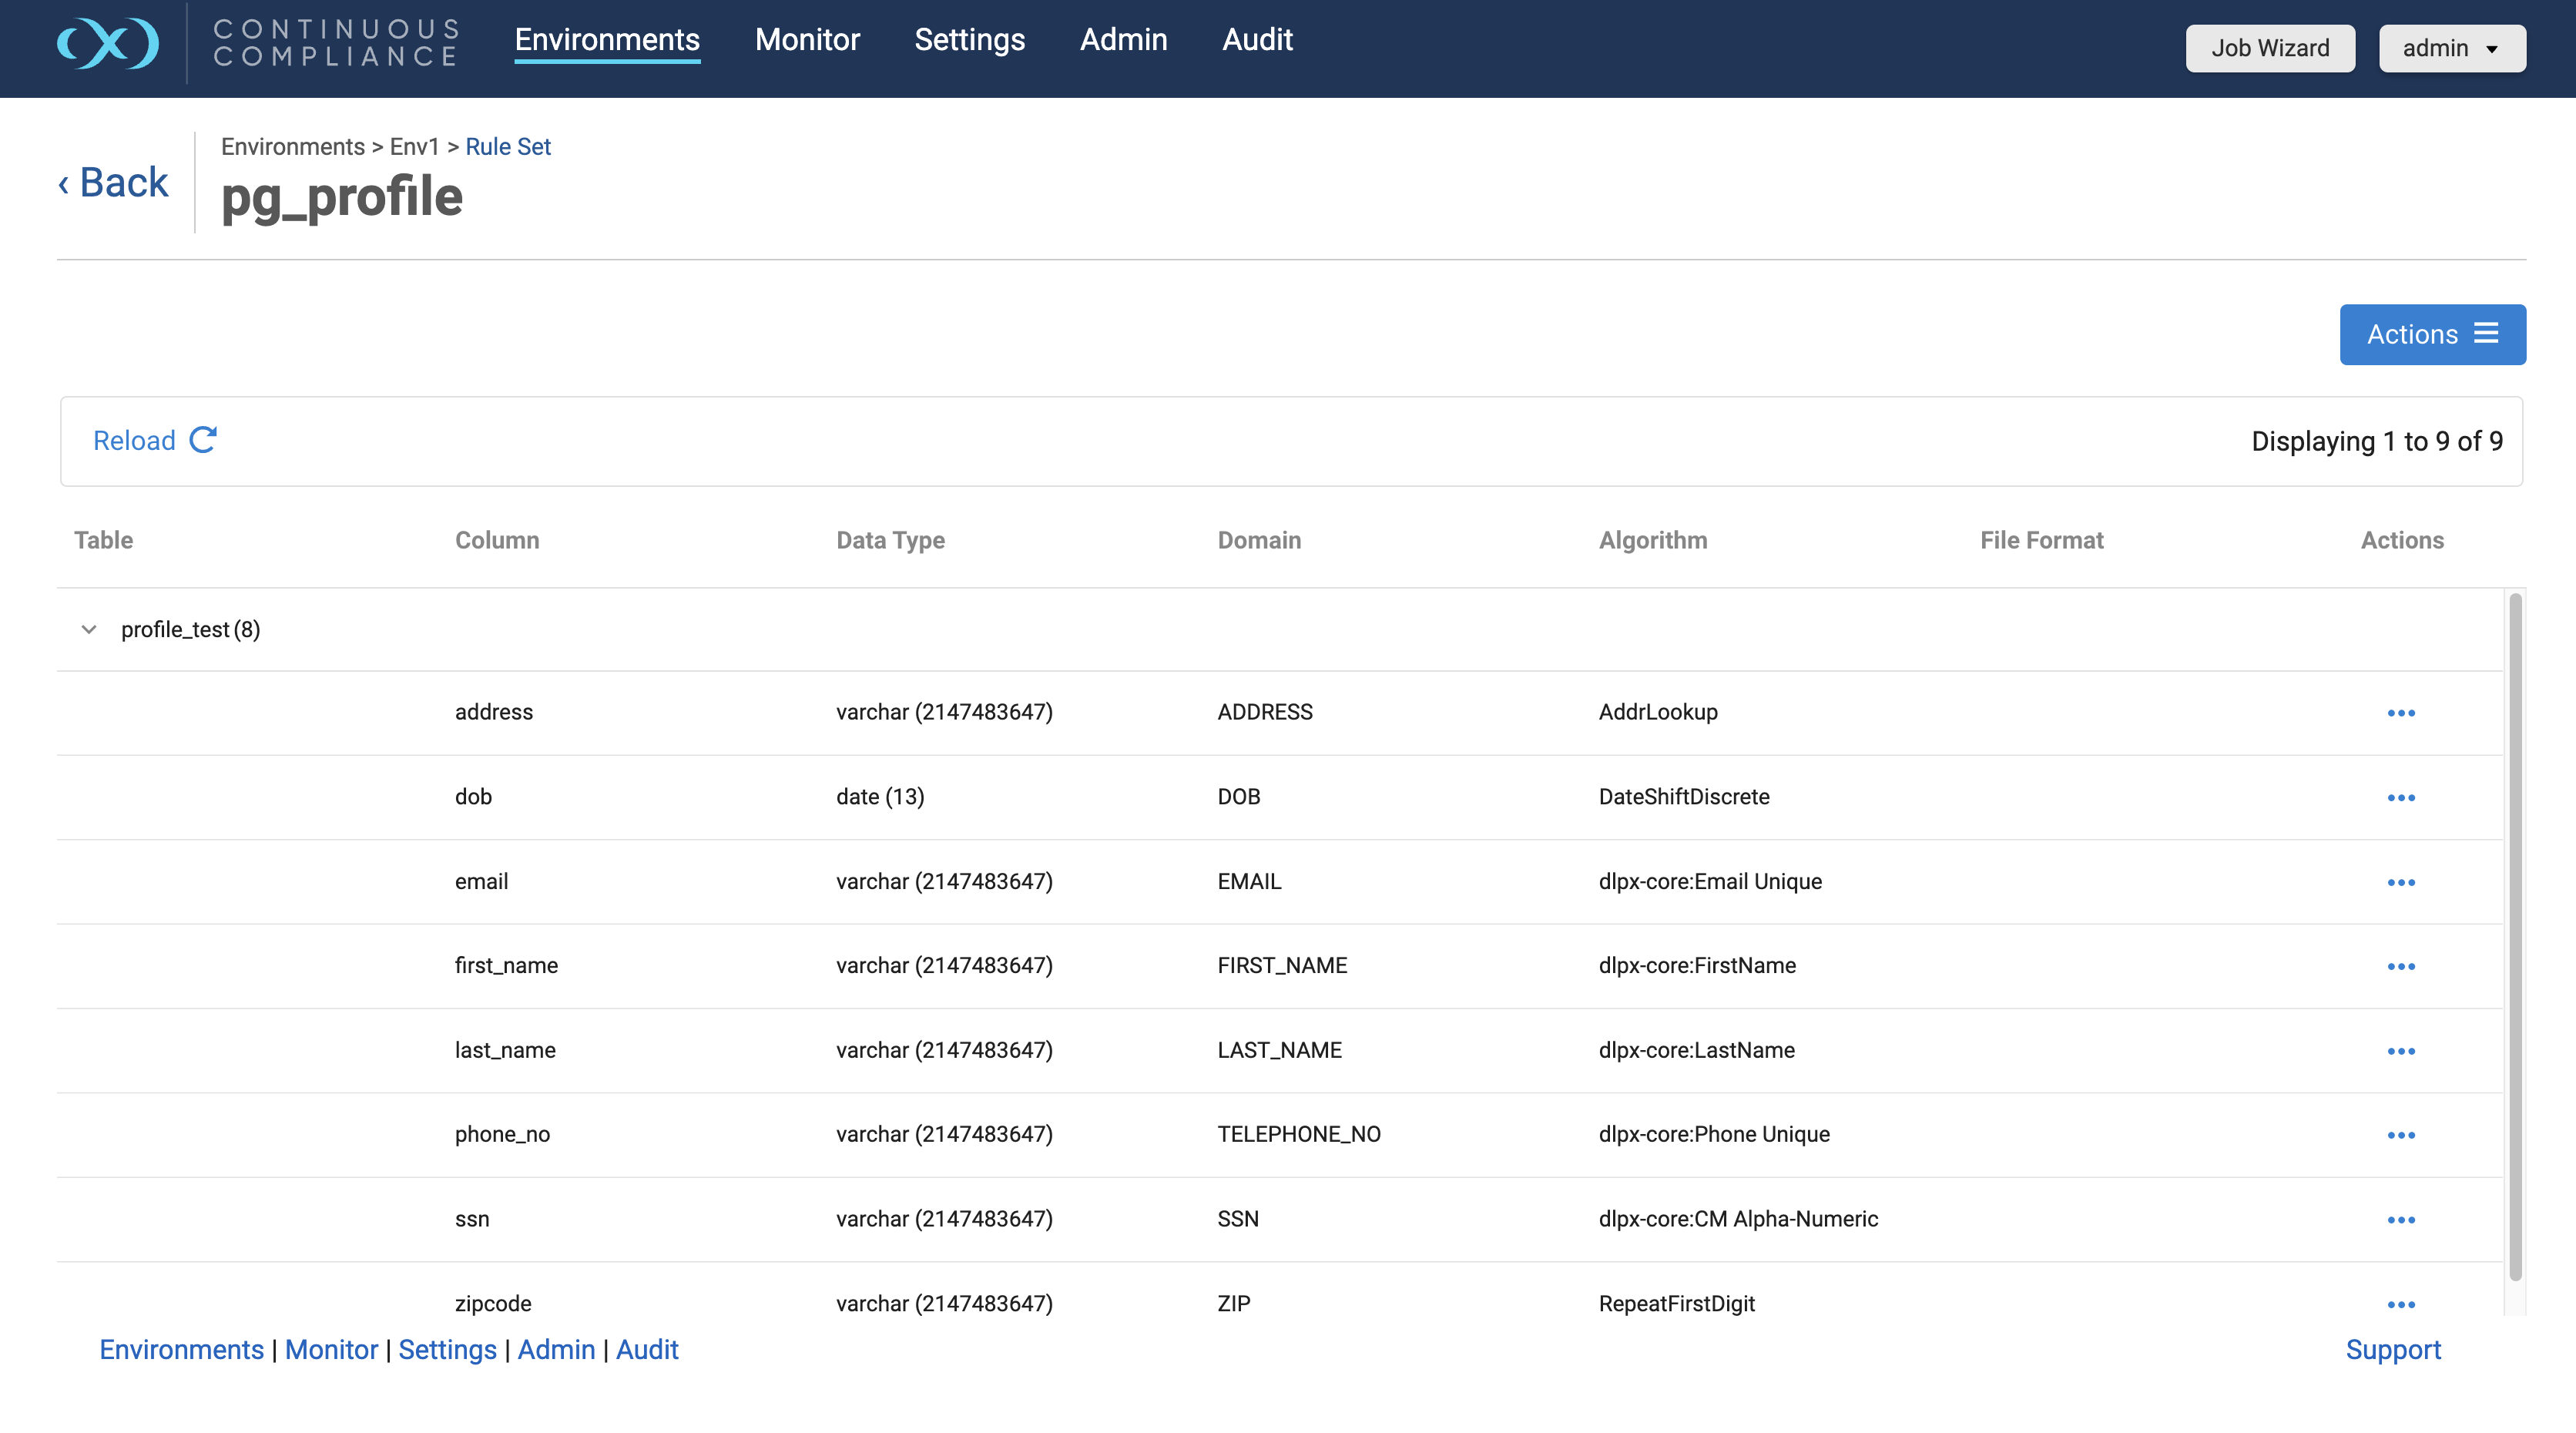Open the Audit footer link

647,1349
